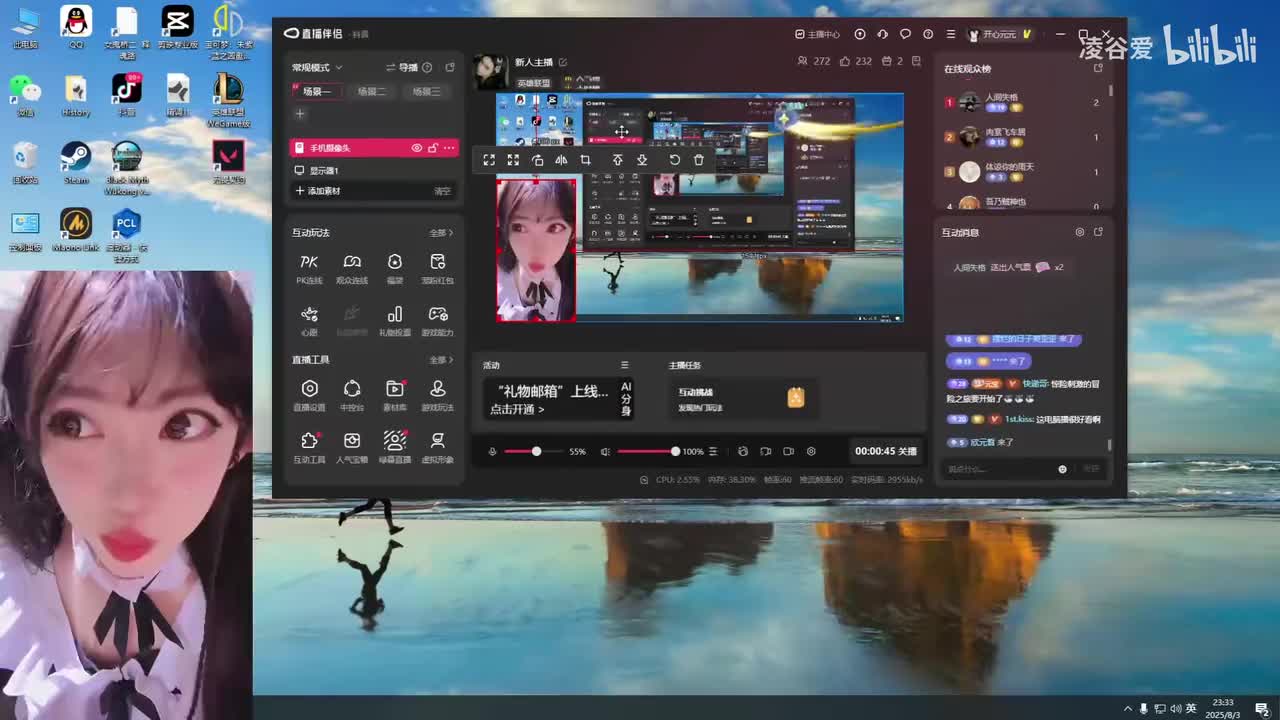Image resolution: width=1280 pixels, height=720 pixels.
Task: Pop out the 在线观众榜 panel
Action: tap(1098, 68)
